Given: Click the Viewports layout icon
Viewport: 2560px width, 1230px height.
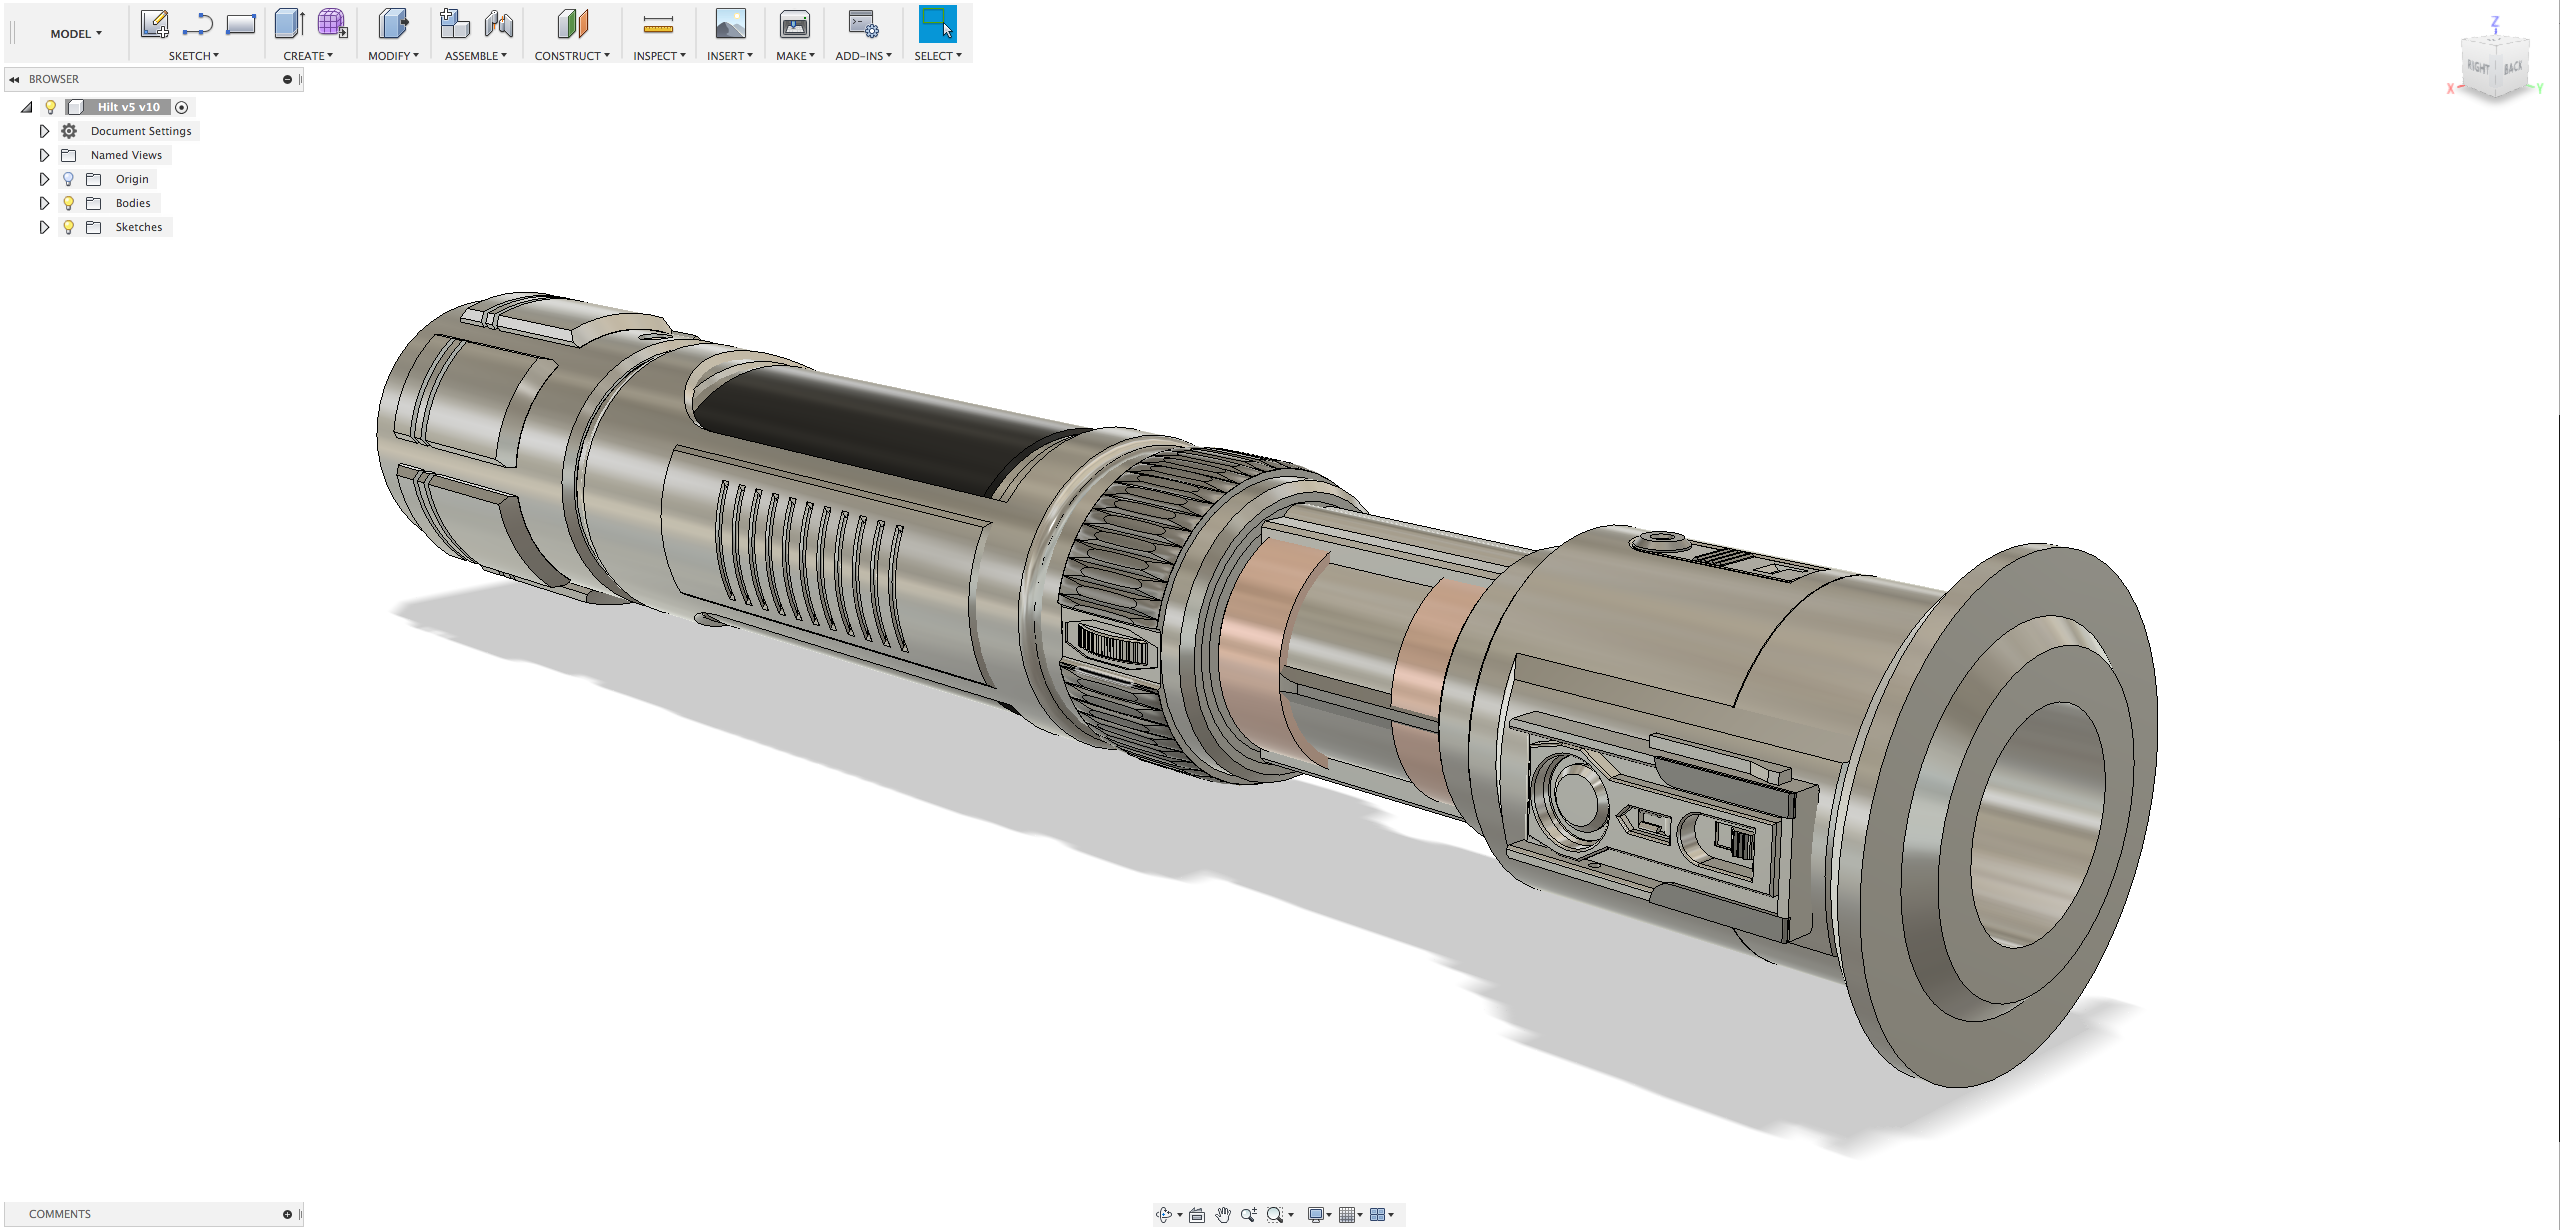Looking at the screenshot, I should click(1377, 1215).
